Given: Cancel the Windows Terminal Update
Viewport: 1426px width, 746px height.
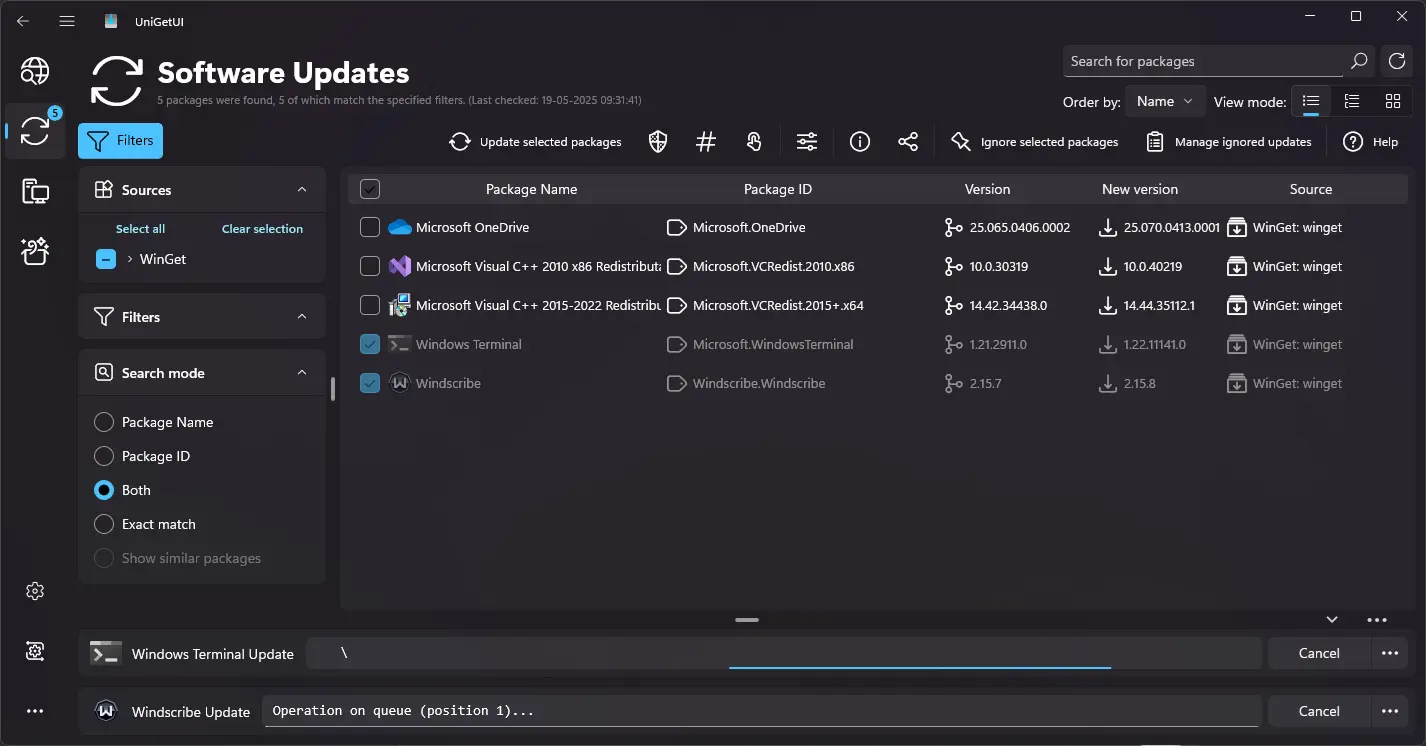Looking at the screenshot, I should 1319,653.
